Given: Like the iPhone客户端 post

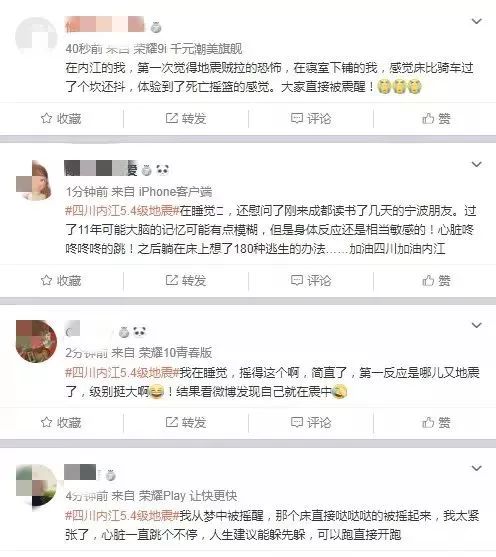Looking at the screenshot, I should 436,281.
